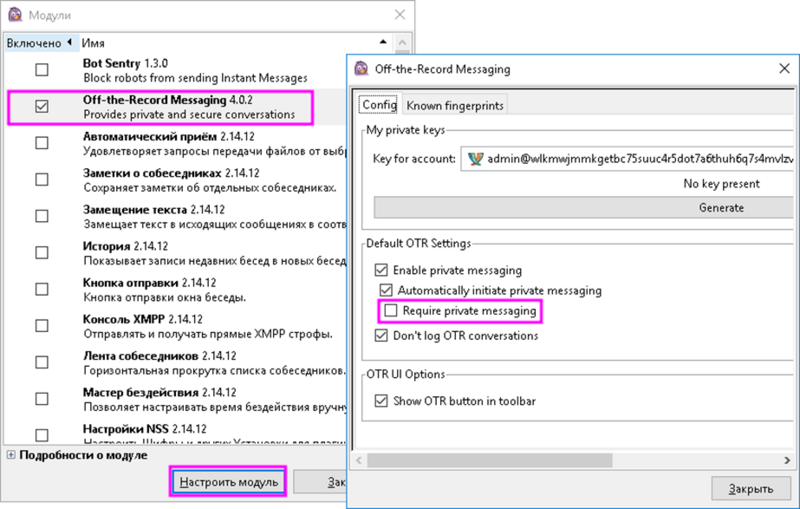Screen dimensions: 800x509
Task: Tick the Консоль XMPP plugin checkbox
Action: pos(42,326)
